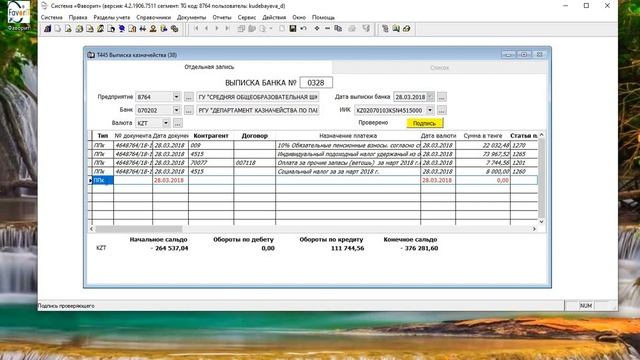Click the person user toolbar icon

tap(153, 29)
